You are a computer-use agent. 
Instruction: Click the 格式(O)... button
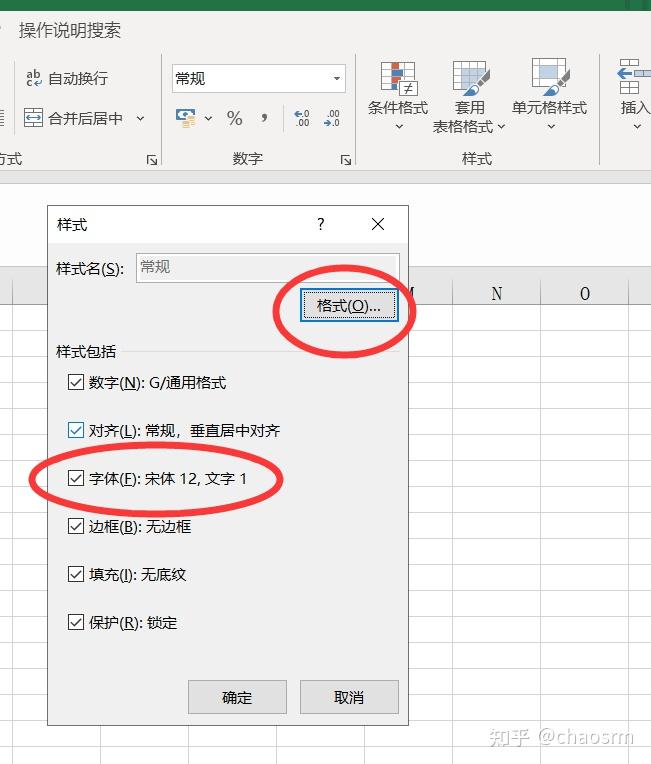coord(349,306)
